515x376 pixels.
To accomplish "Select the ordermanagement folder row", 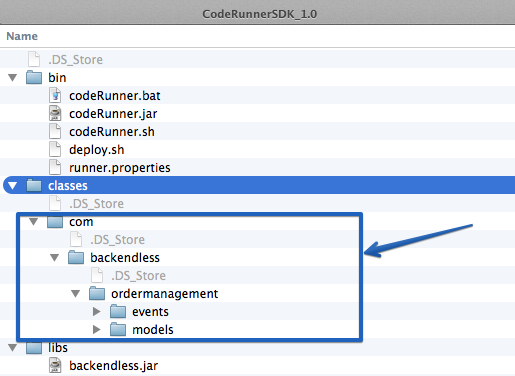I will click(257, 294).
